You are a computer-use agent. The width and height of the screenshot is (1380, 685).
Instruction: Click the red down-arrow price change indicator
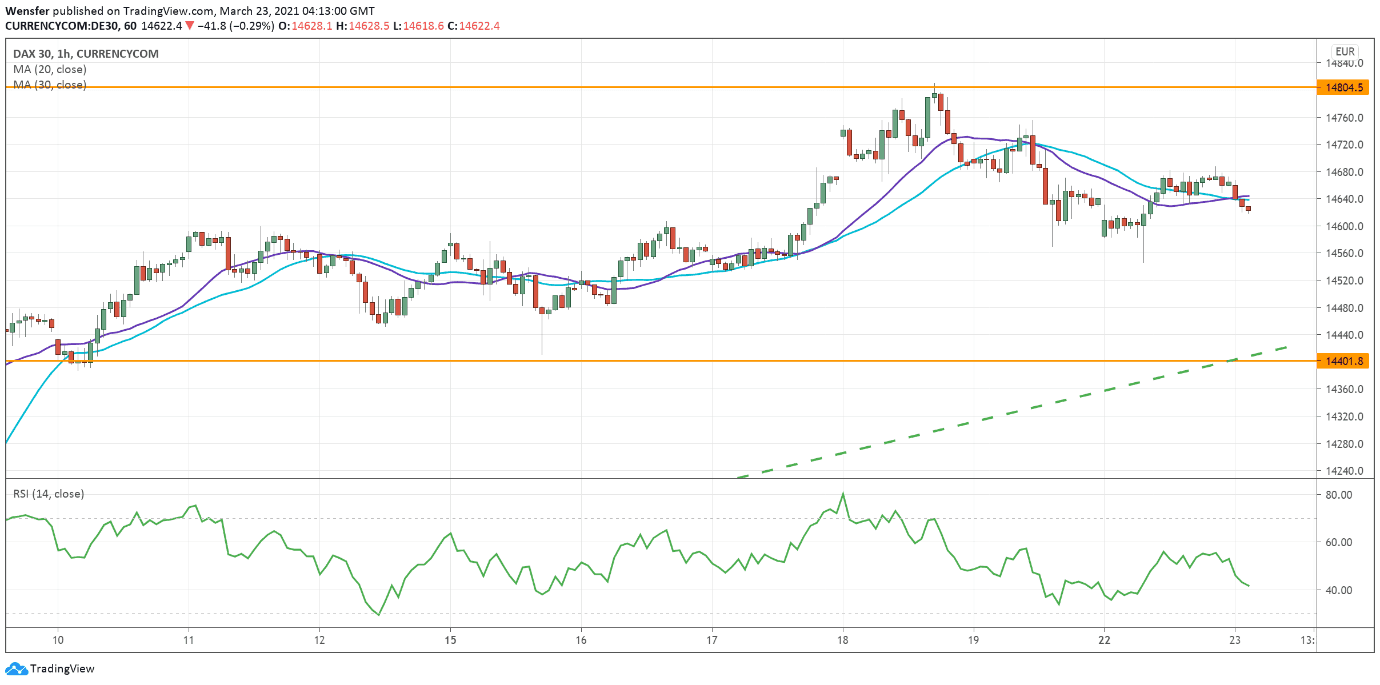(x=189, y=24)
